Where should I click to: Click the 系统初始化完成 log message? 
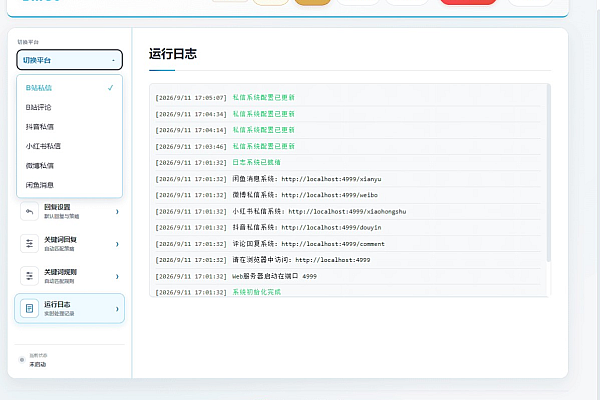[256, 292]
